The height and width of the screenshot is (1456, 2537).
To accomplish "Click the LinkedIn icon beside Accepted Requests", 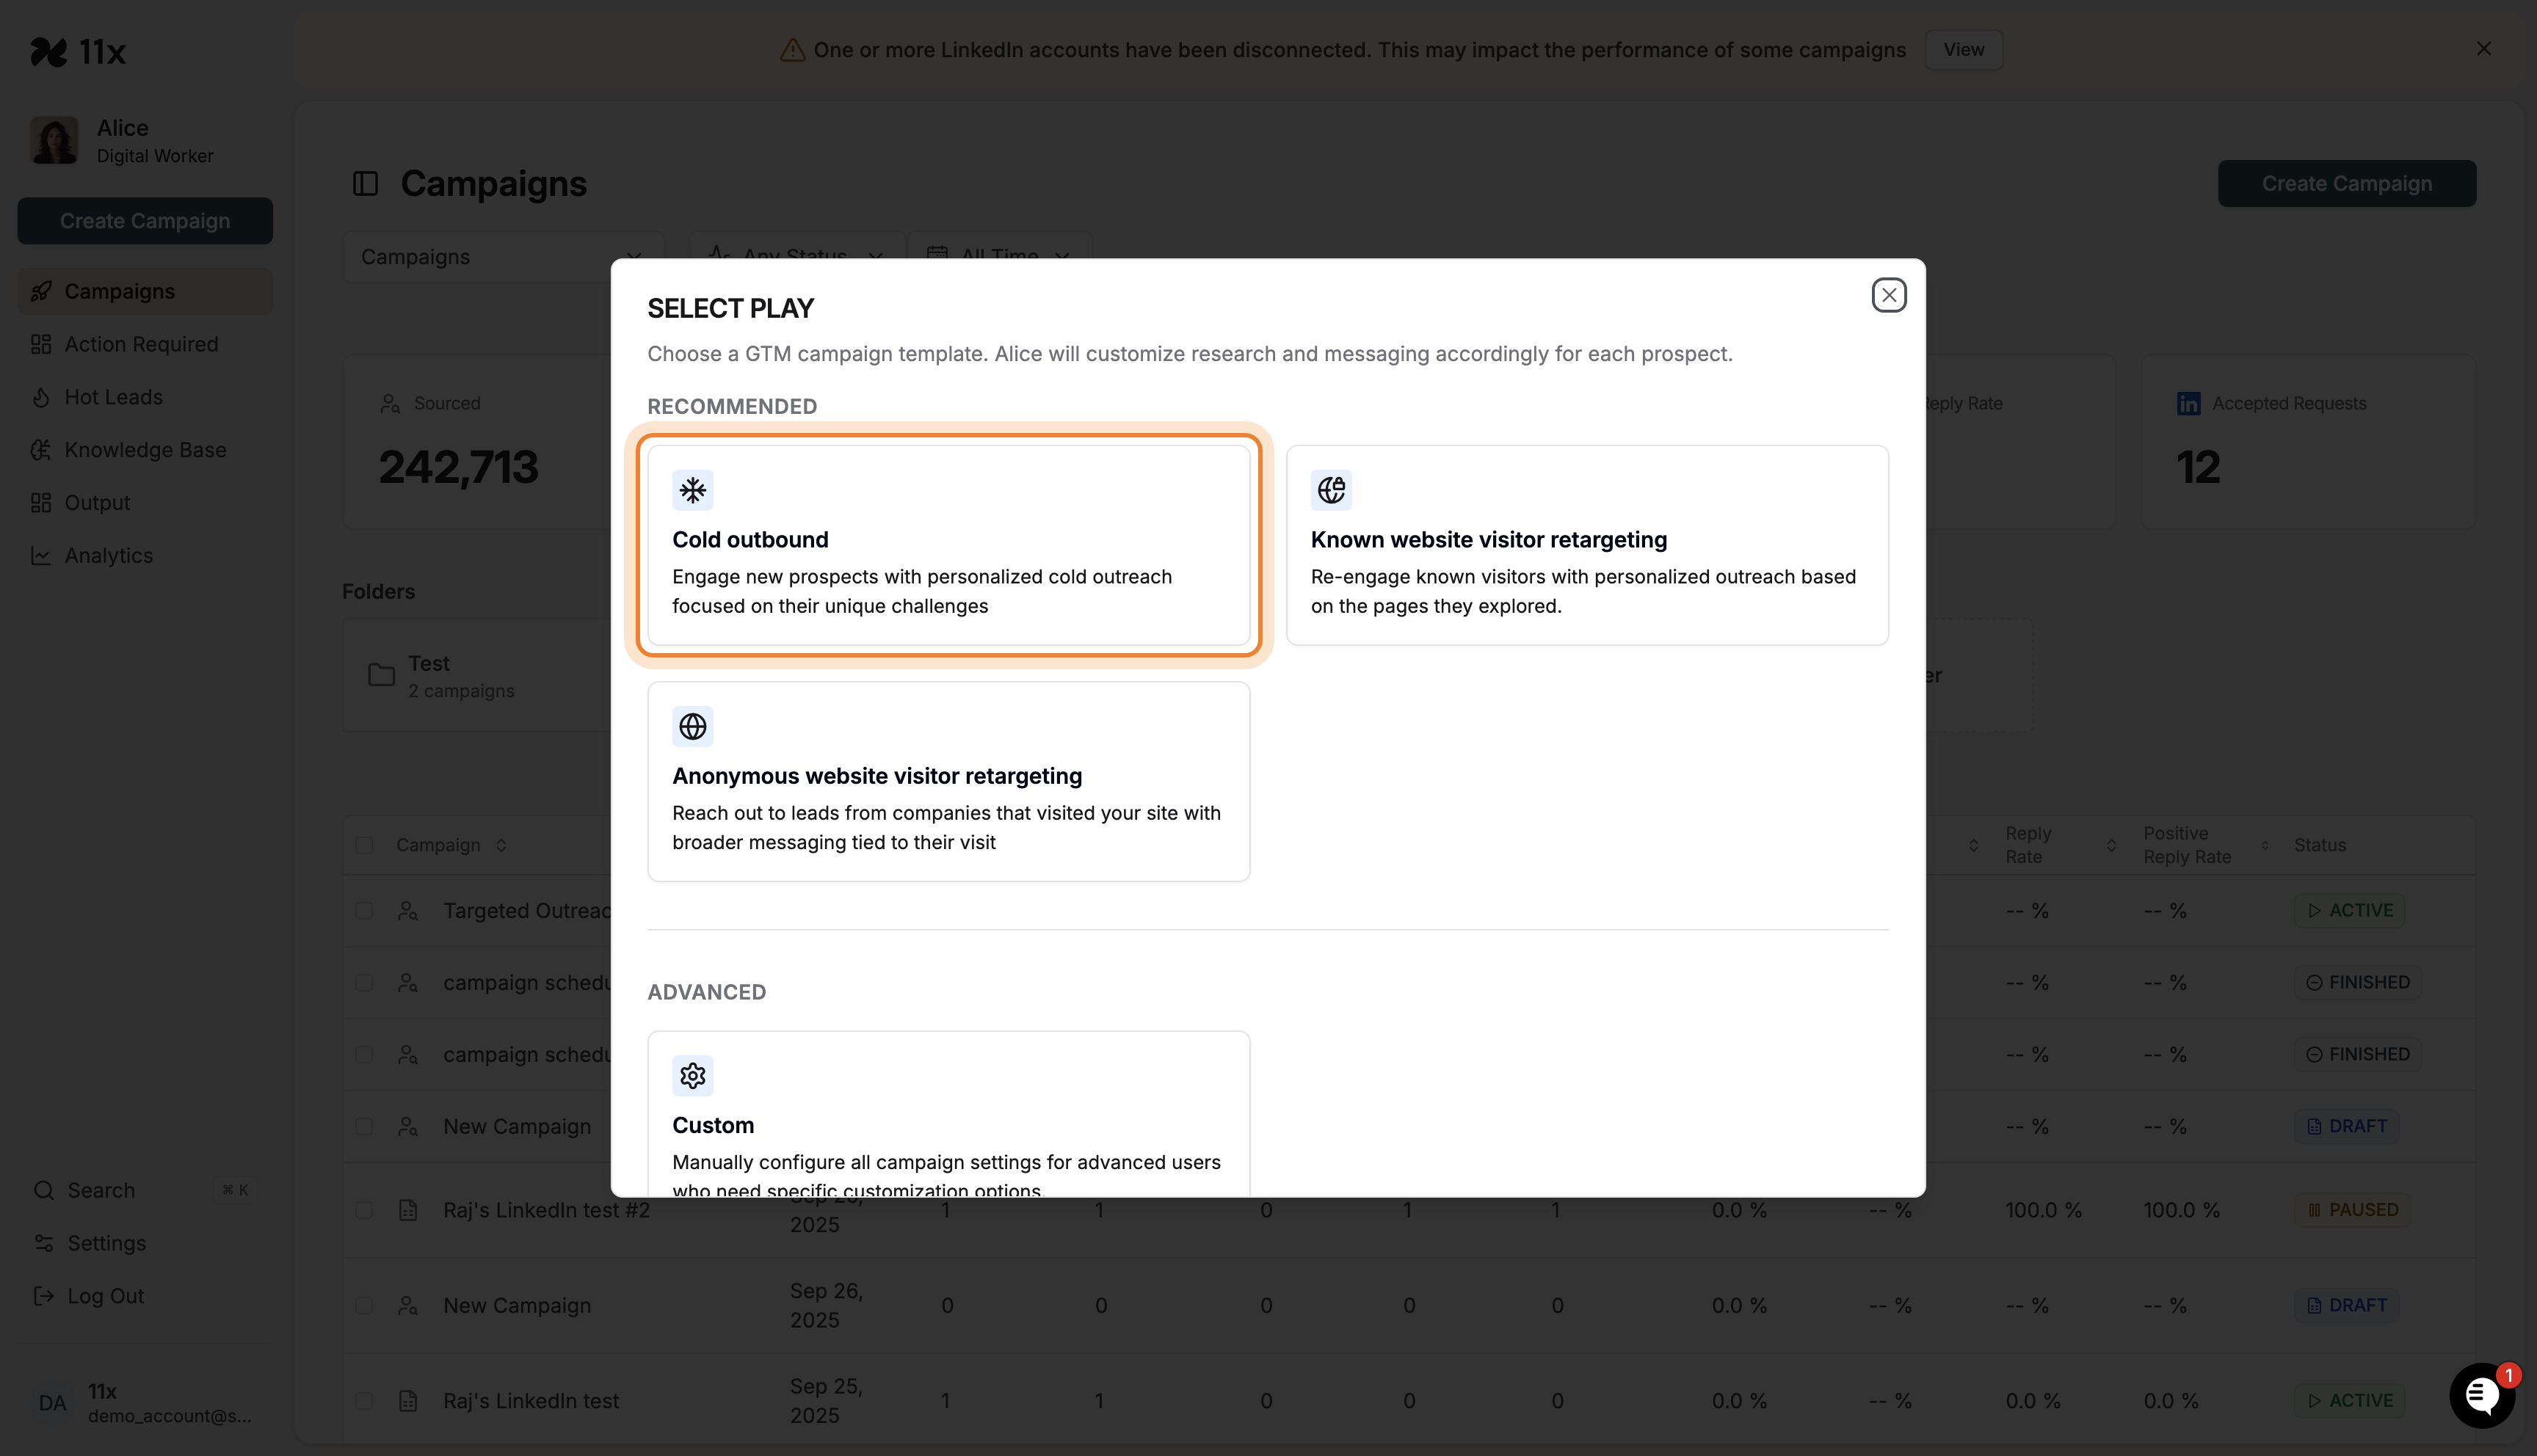I will pyautogui.click(x=2189, y=403).
